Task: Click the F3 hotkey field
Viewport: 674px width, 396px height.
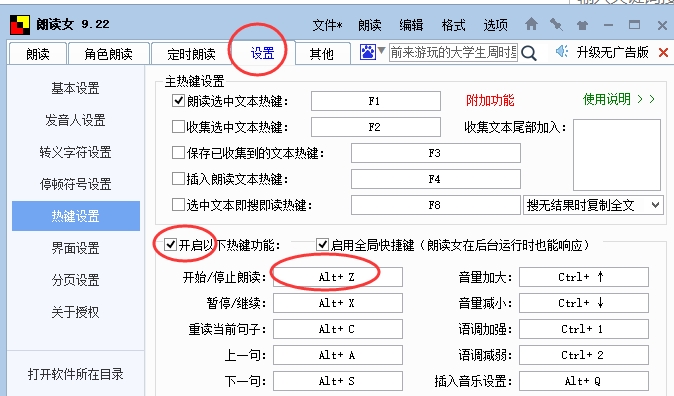Action: point(436,153)
